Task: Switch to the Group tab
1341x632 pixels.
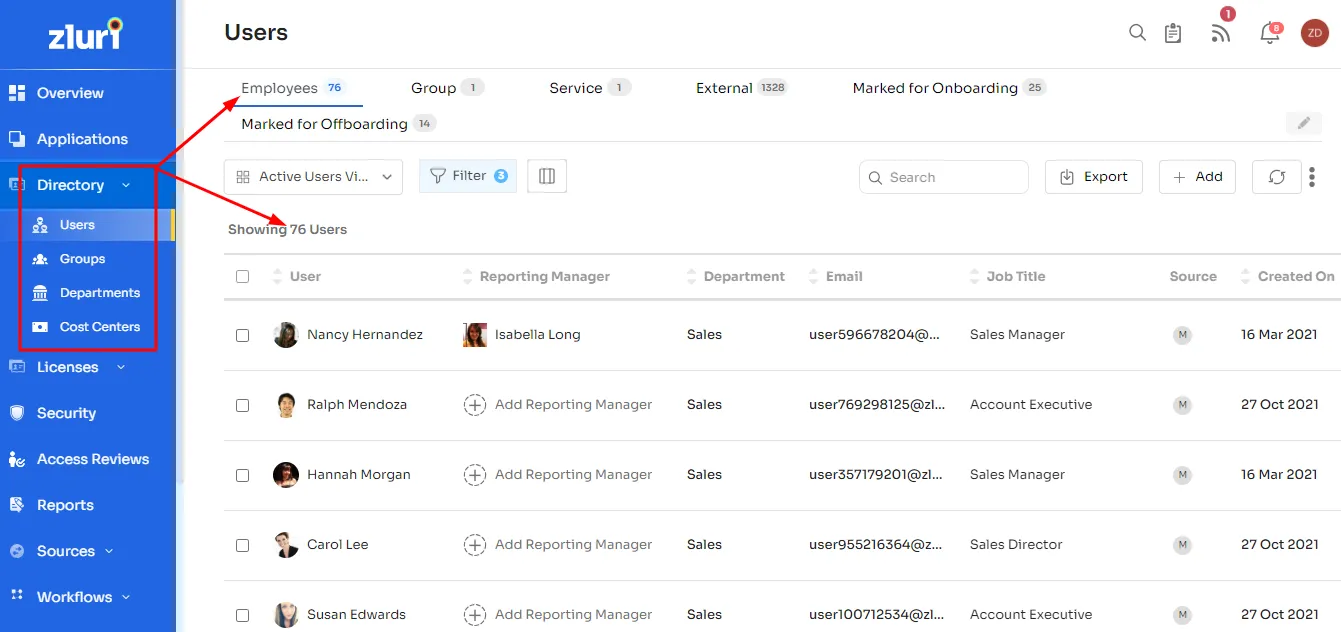Action: pos(447,88)
